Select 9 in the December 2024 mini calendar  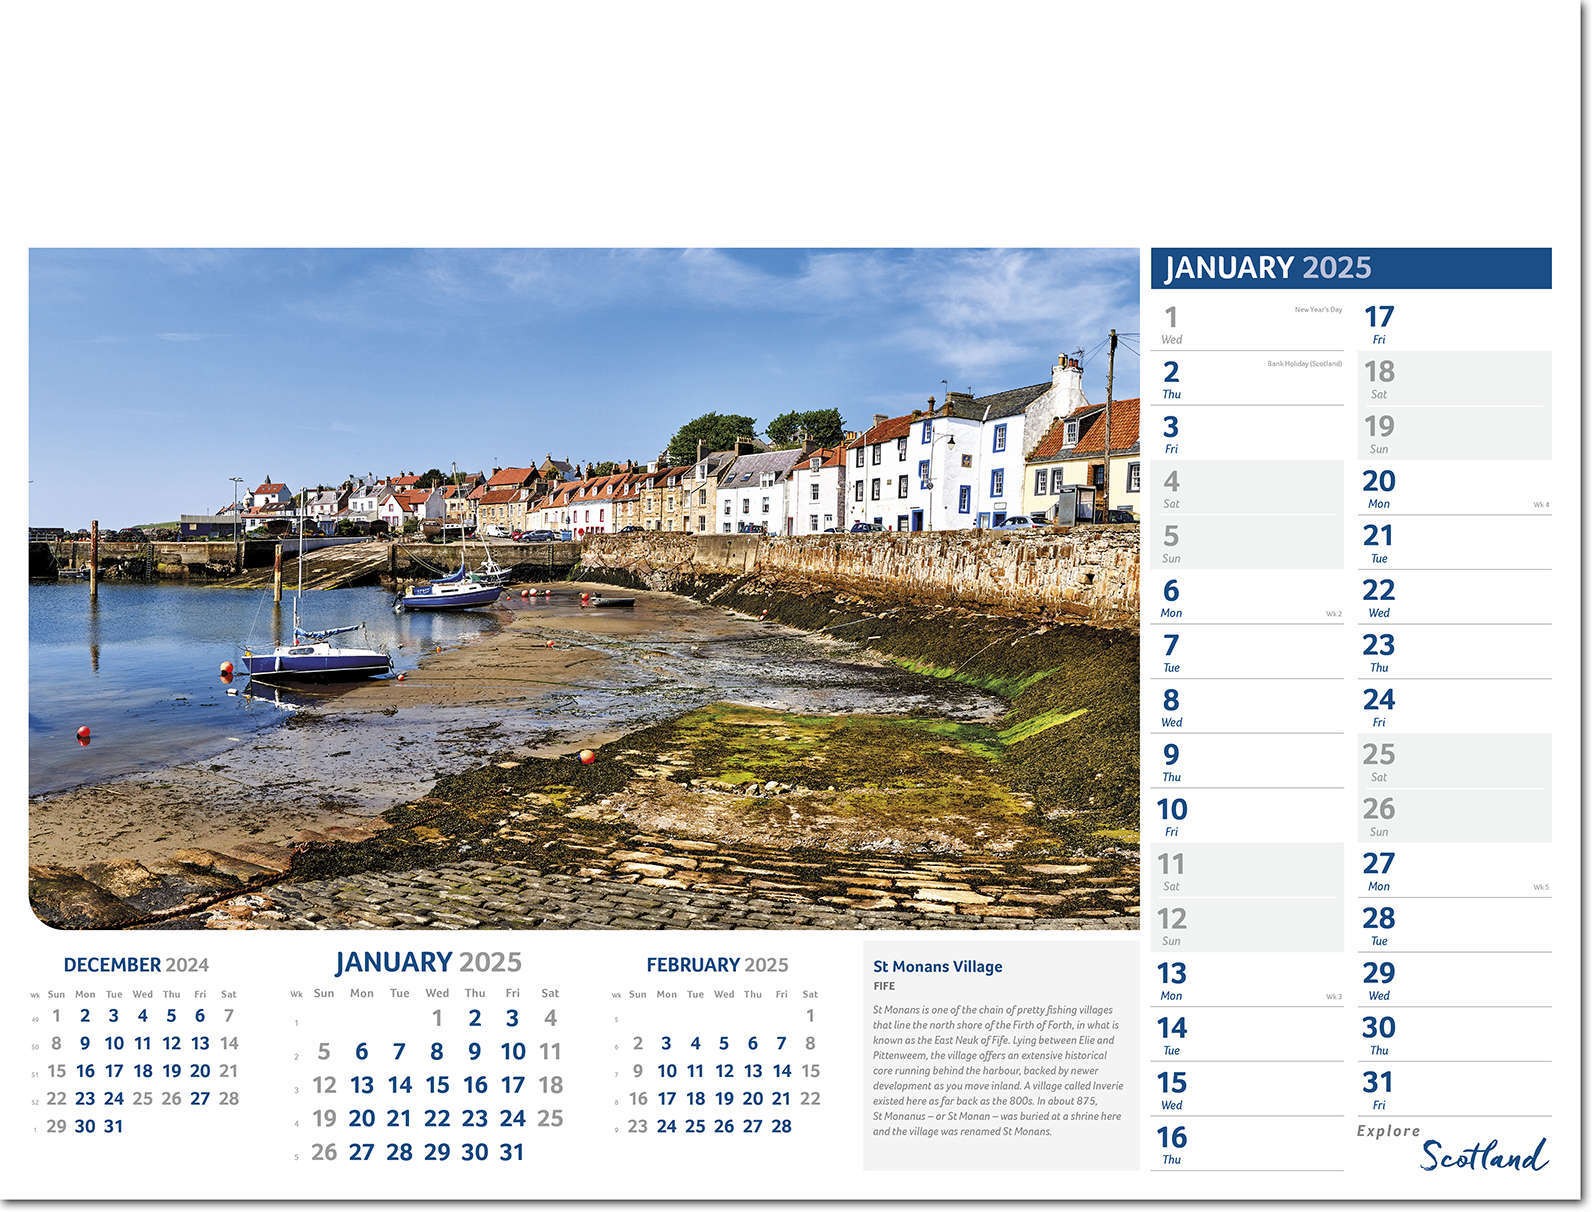(85, 1043)
